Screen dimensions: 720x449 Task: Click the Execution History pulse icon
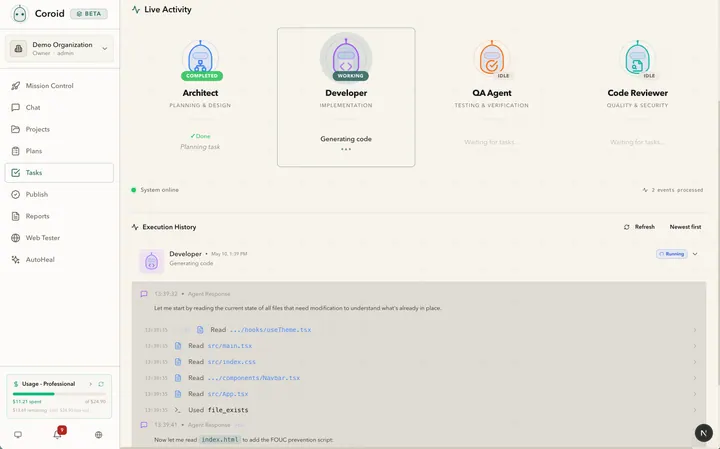tap(135, 227)
